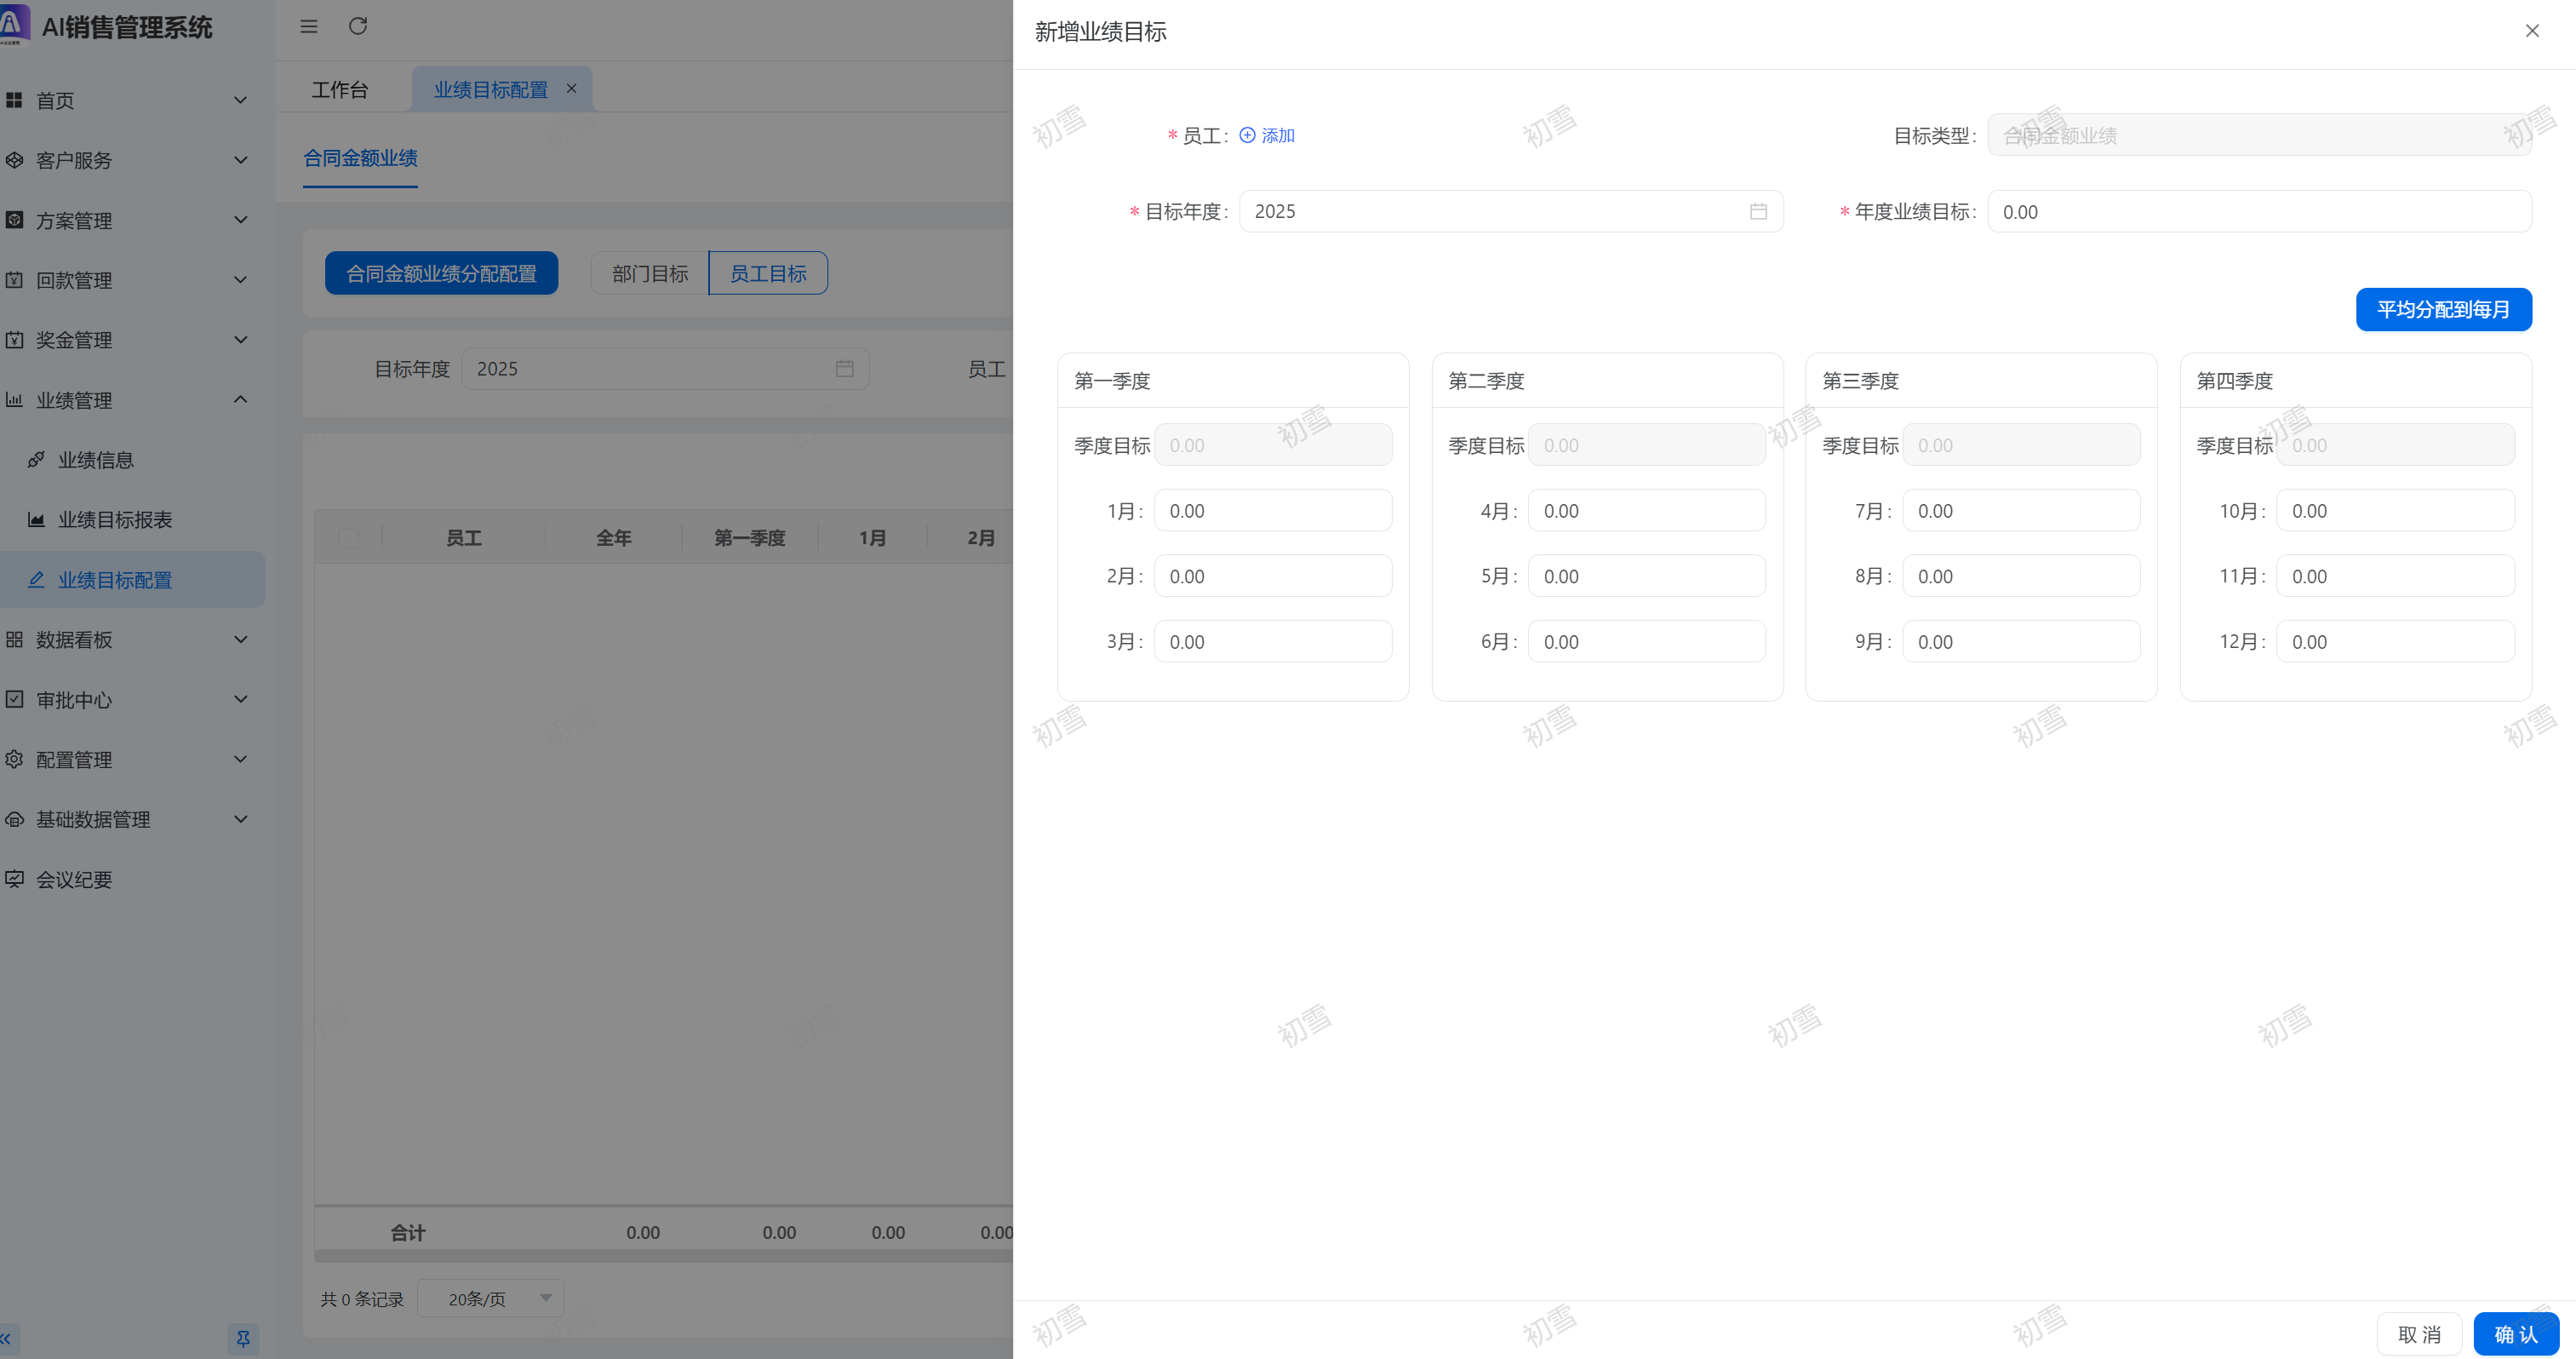Open the 20条/页 page size dropdown

tap(490, 1298)
